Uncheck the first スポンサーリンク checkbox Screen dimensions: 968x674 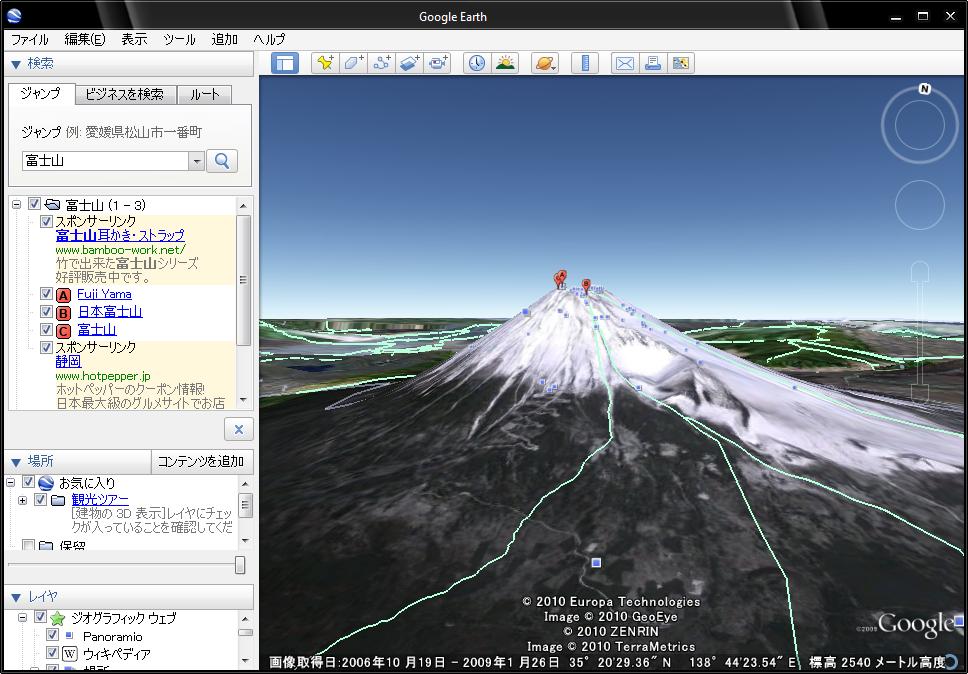click(x=46, y=221)
